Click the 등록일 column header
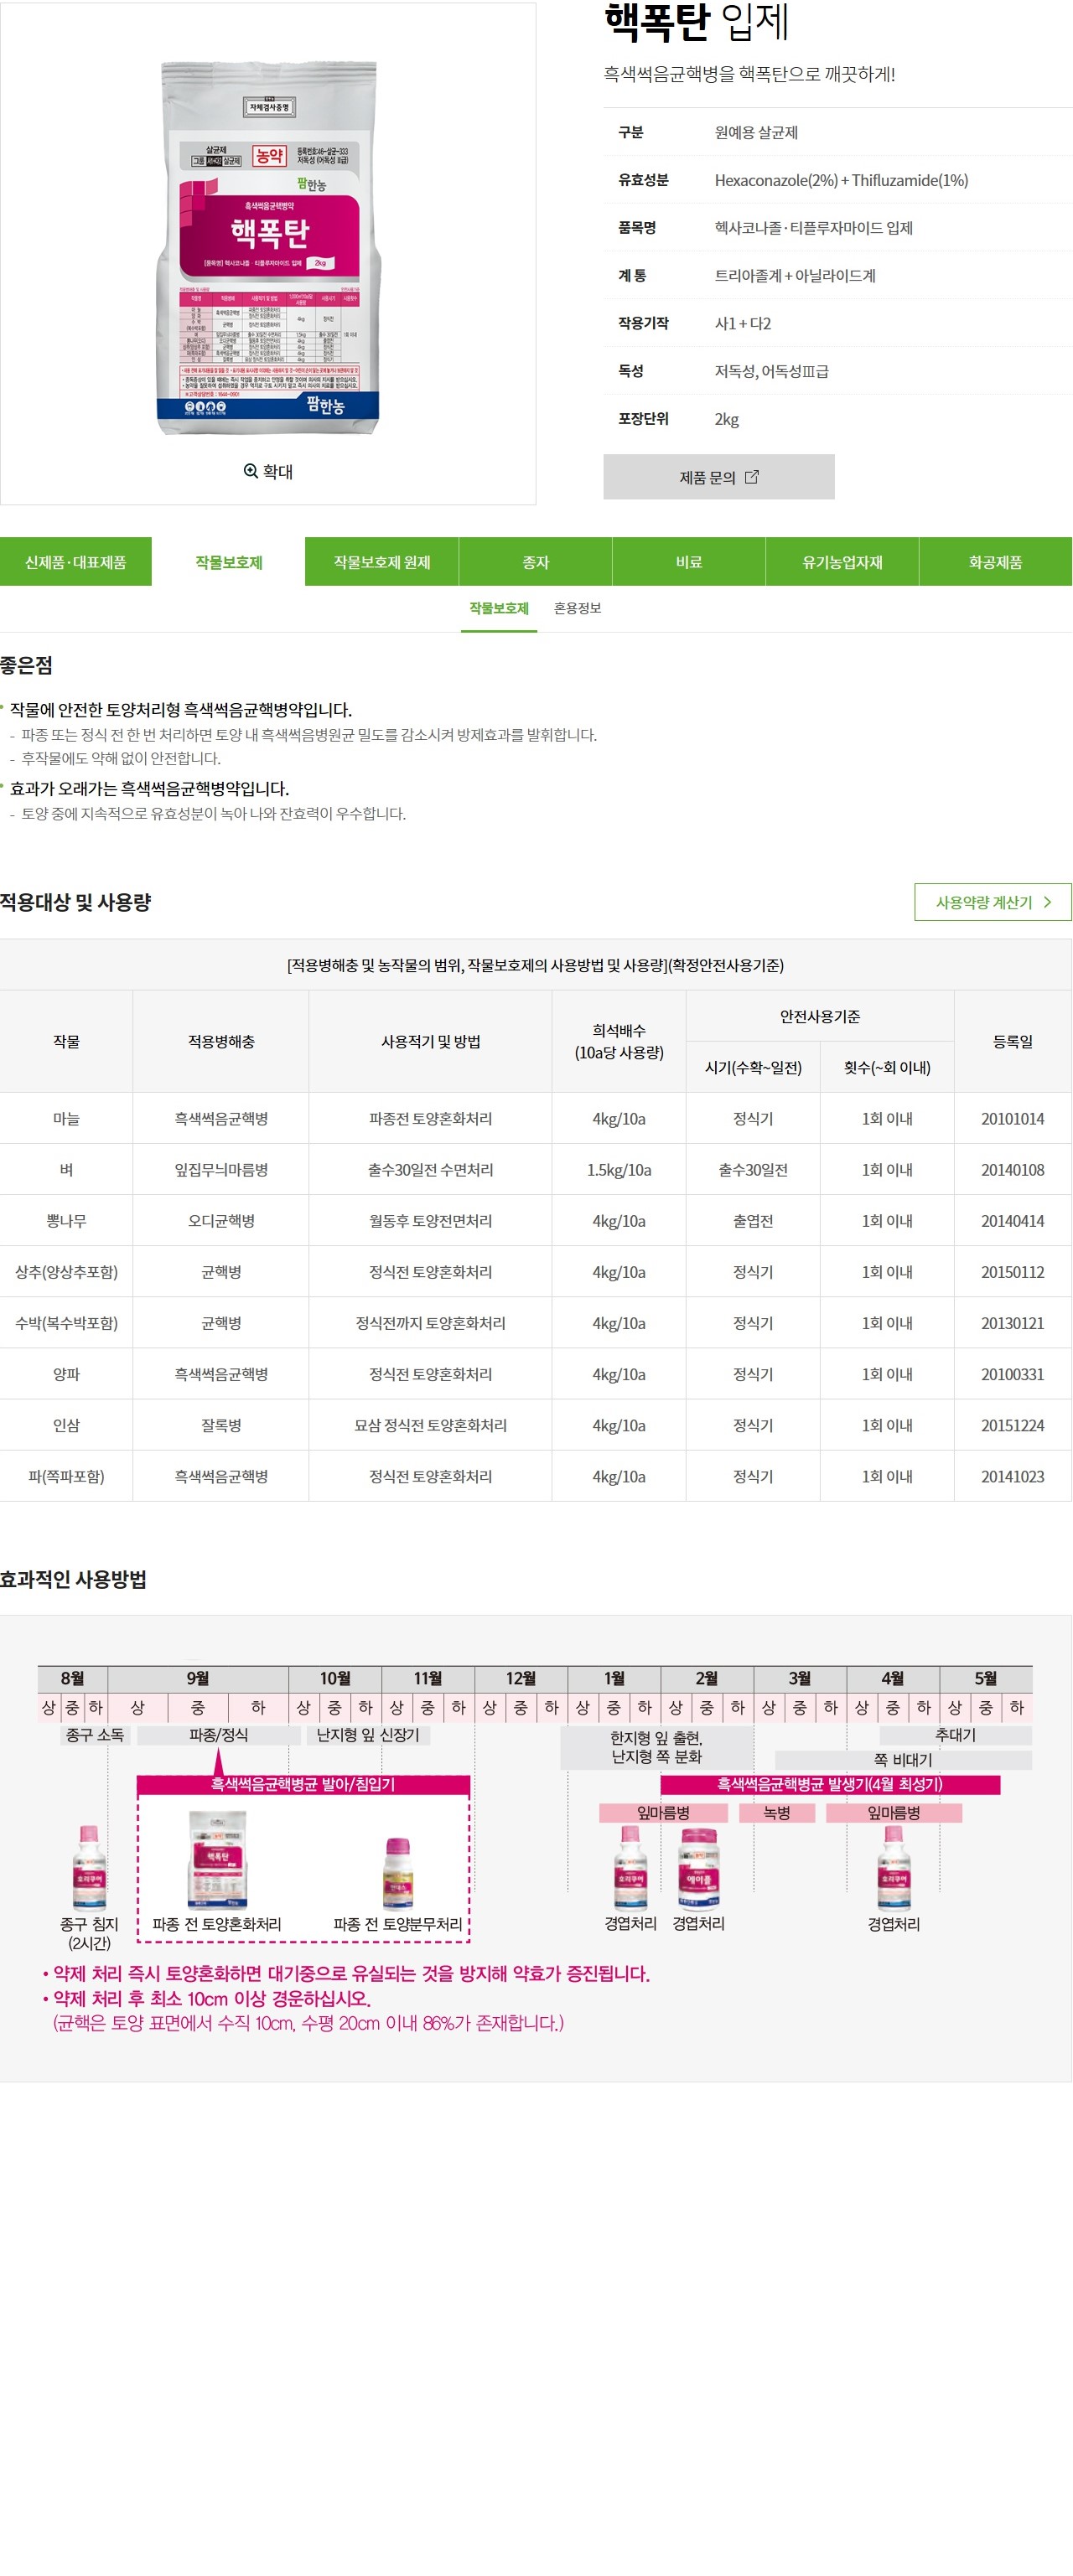This screenshot has height=2576, width=1073. (1012, 1041)
